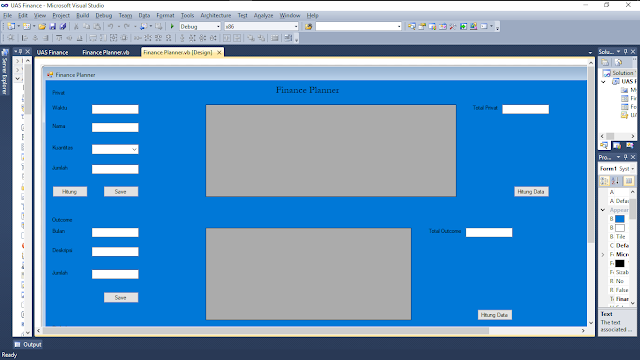Expand the Font property row
The width and height of the screenshot is (640, 360).
603,254
